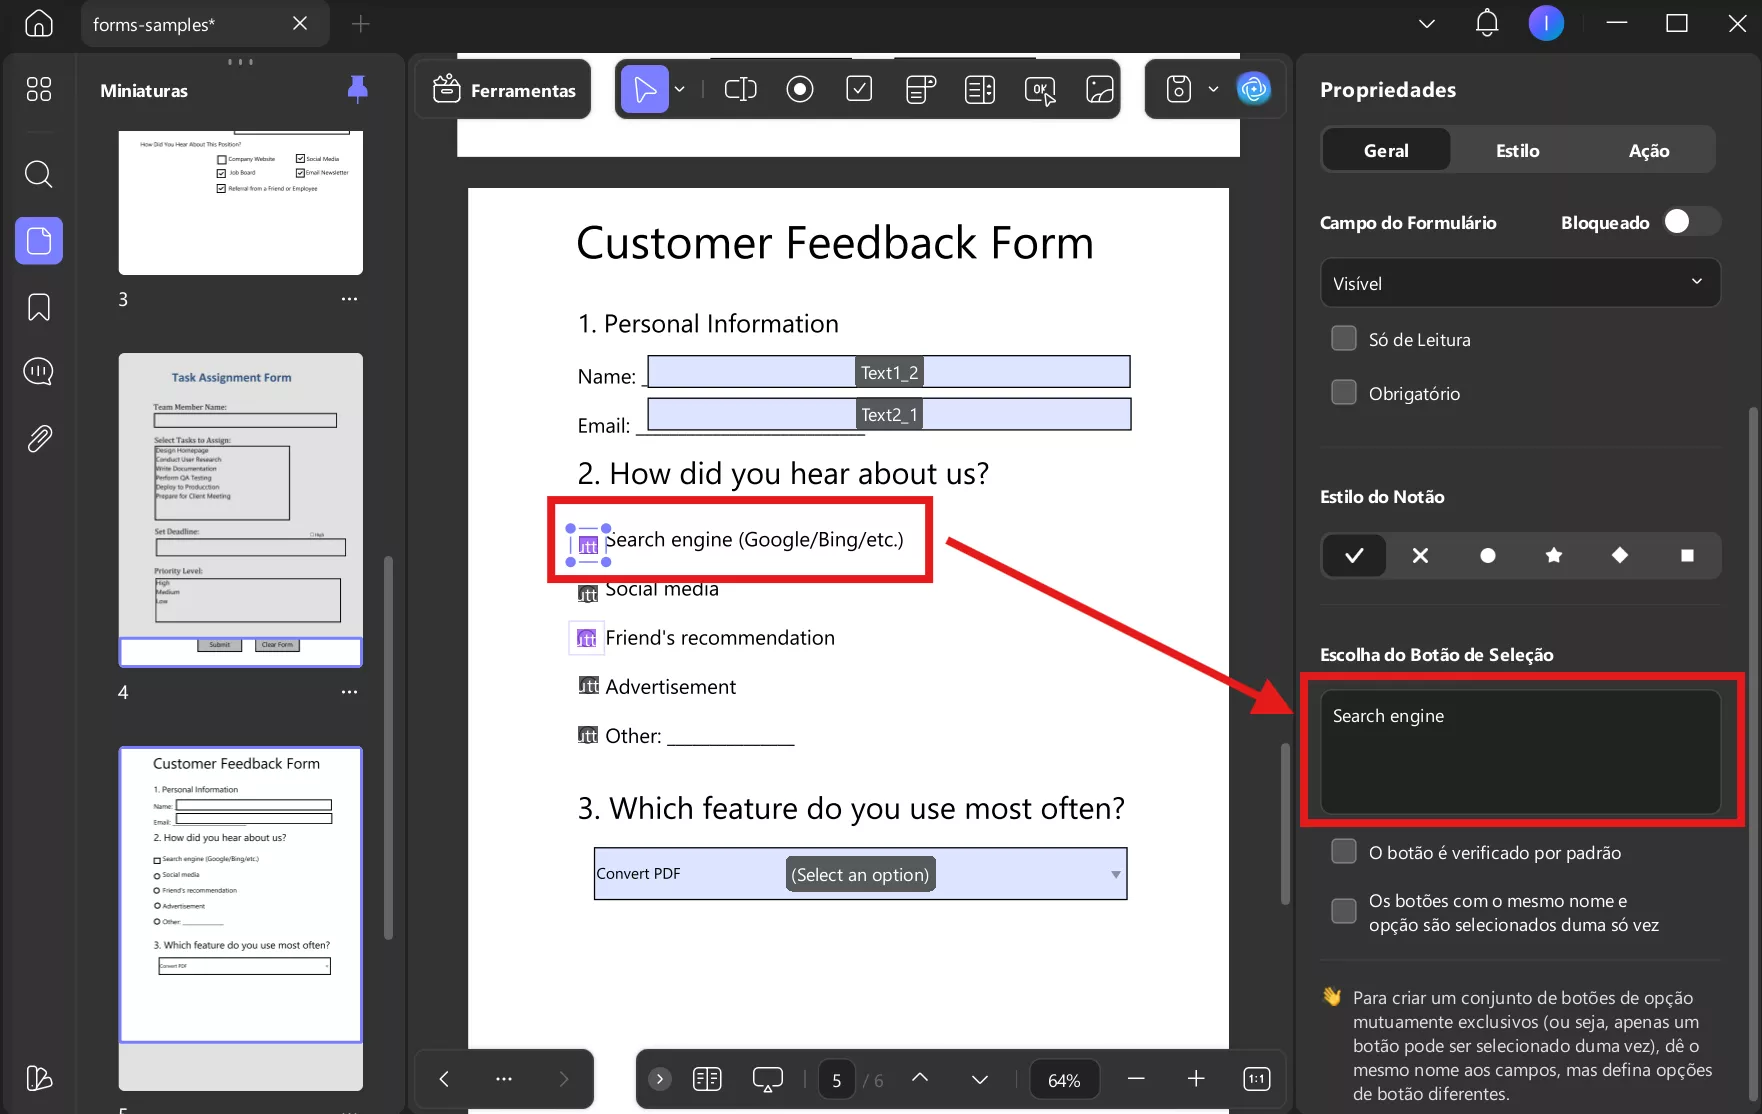This screenshot has width=1762, height=1114.
Task: Select the text field tool
Action: coord(740,90)
